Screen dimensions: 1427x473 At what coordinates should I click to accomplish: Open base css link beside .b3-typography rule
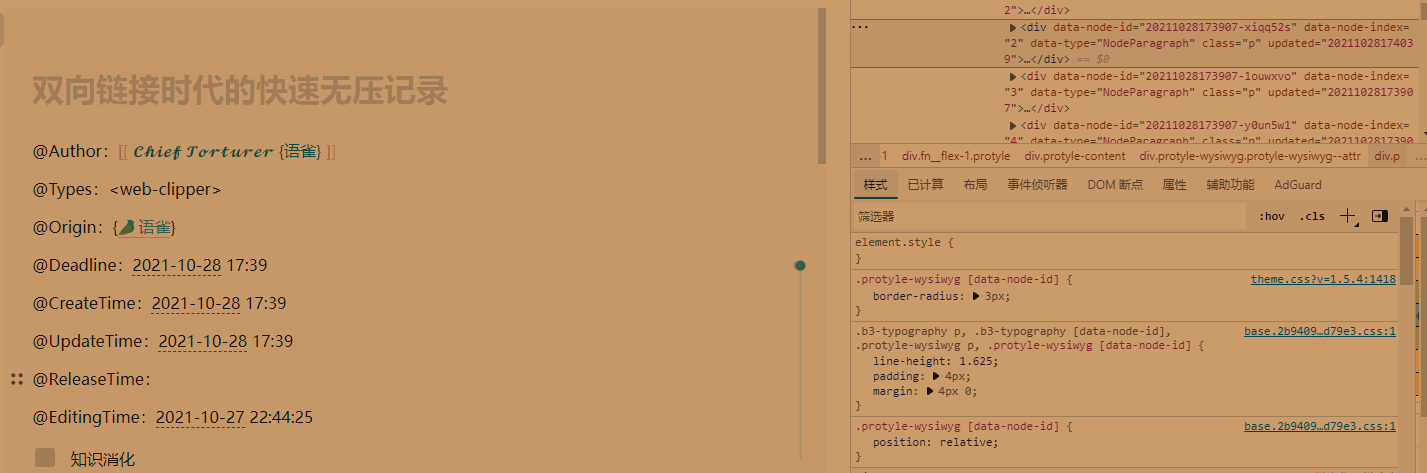(x=1320, y=330)
